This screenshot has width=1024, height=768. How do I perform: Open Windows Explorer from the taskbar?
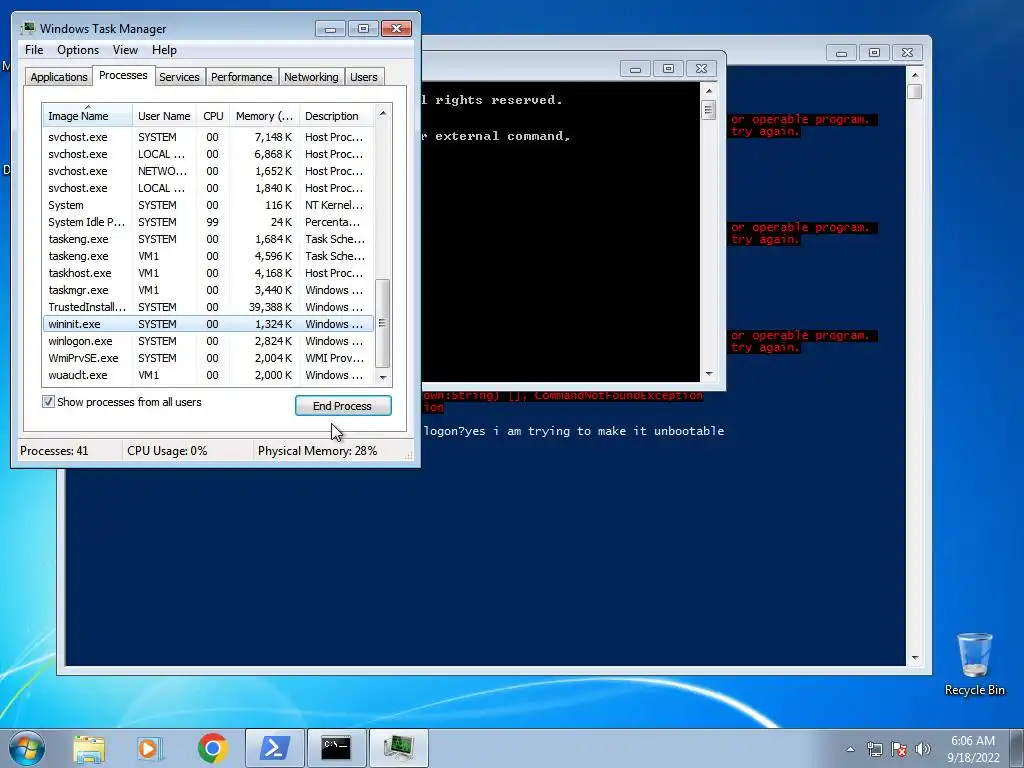[89, 748]
